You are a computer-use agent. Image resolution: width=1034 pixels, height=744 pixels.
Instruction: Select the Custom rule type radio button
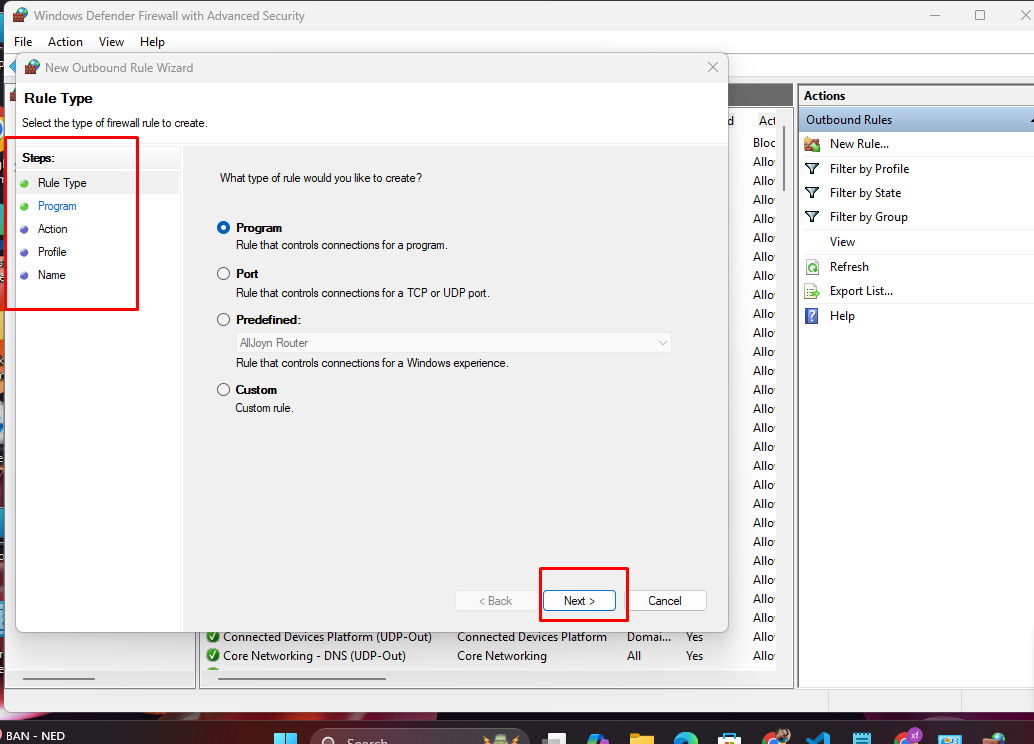click(x=224, y=390)
